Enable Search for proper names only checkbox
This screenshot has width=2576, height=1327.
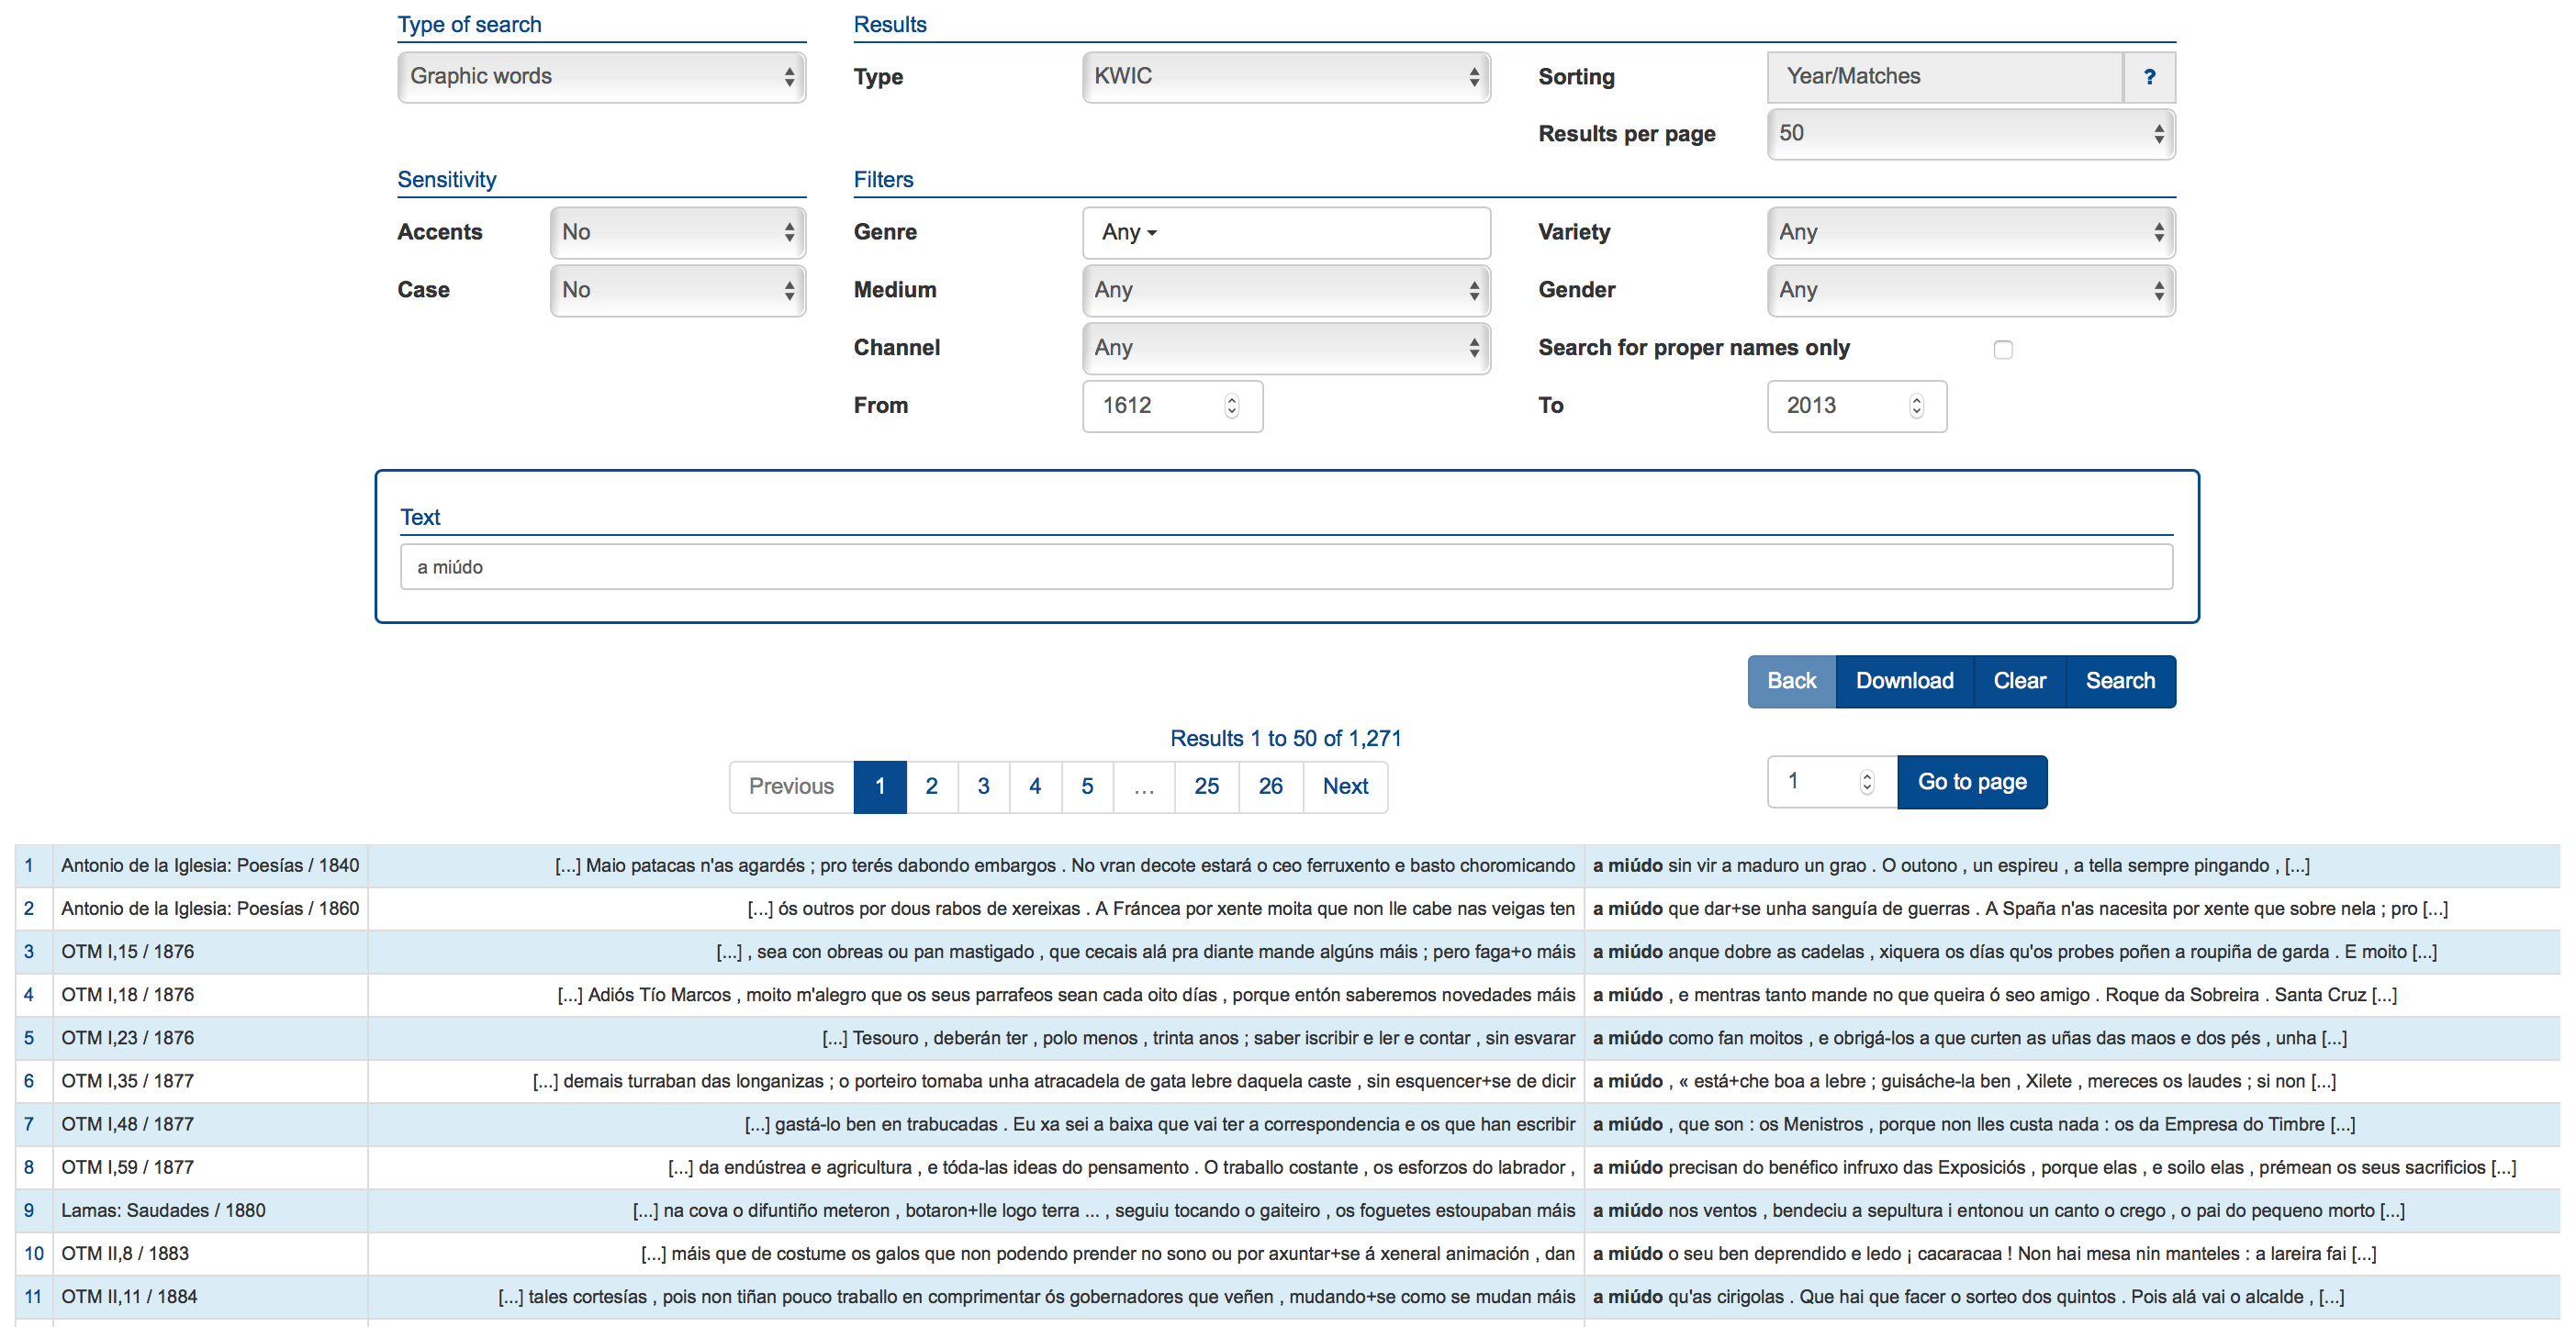click(x=2004, y=351)
